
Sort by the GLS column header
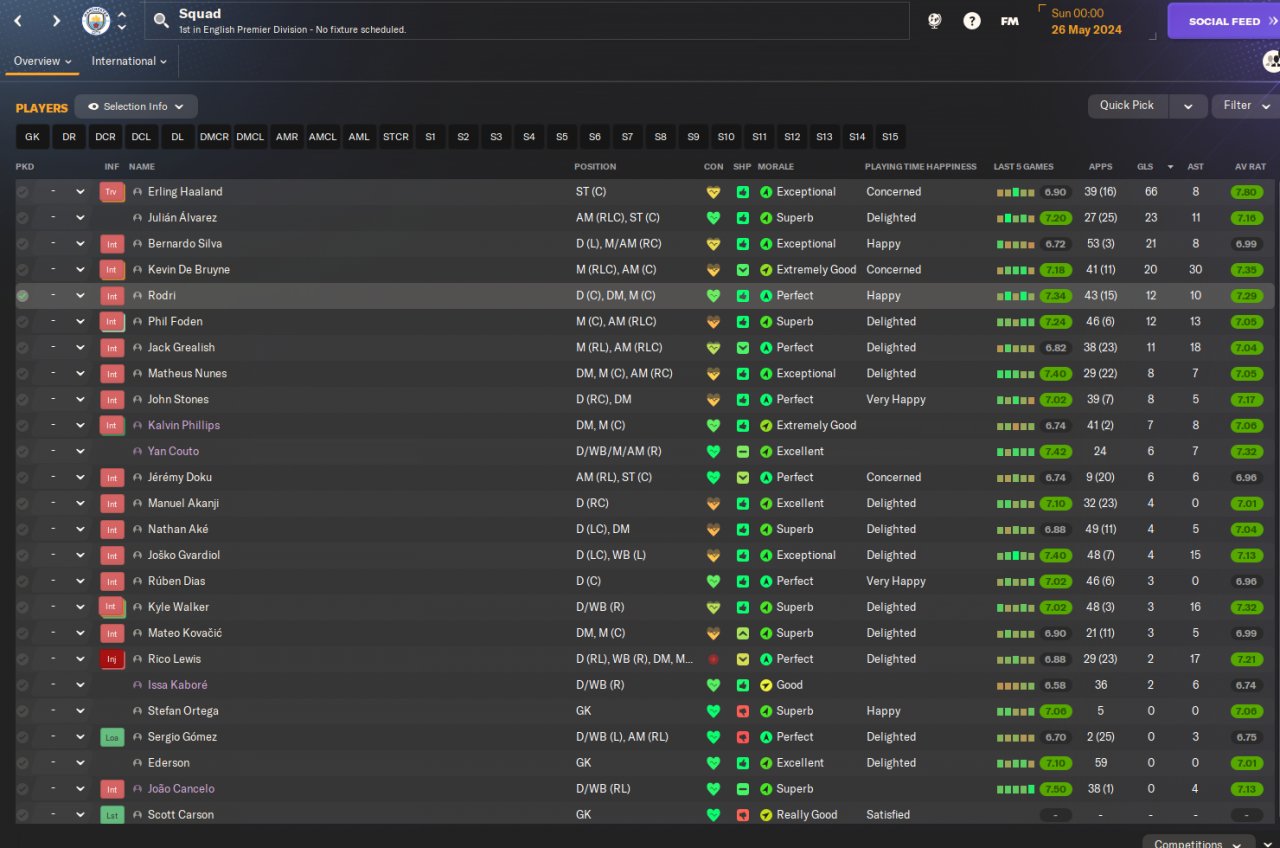point(1145,167)
